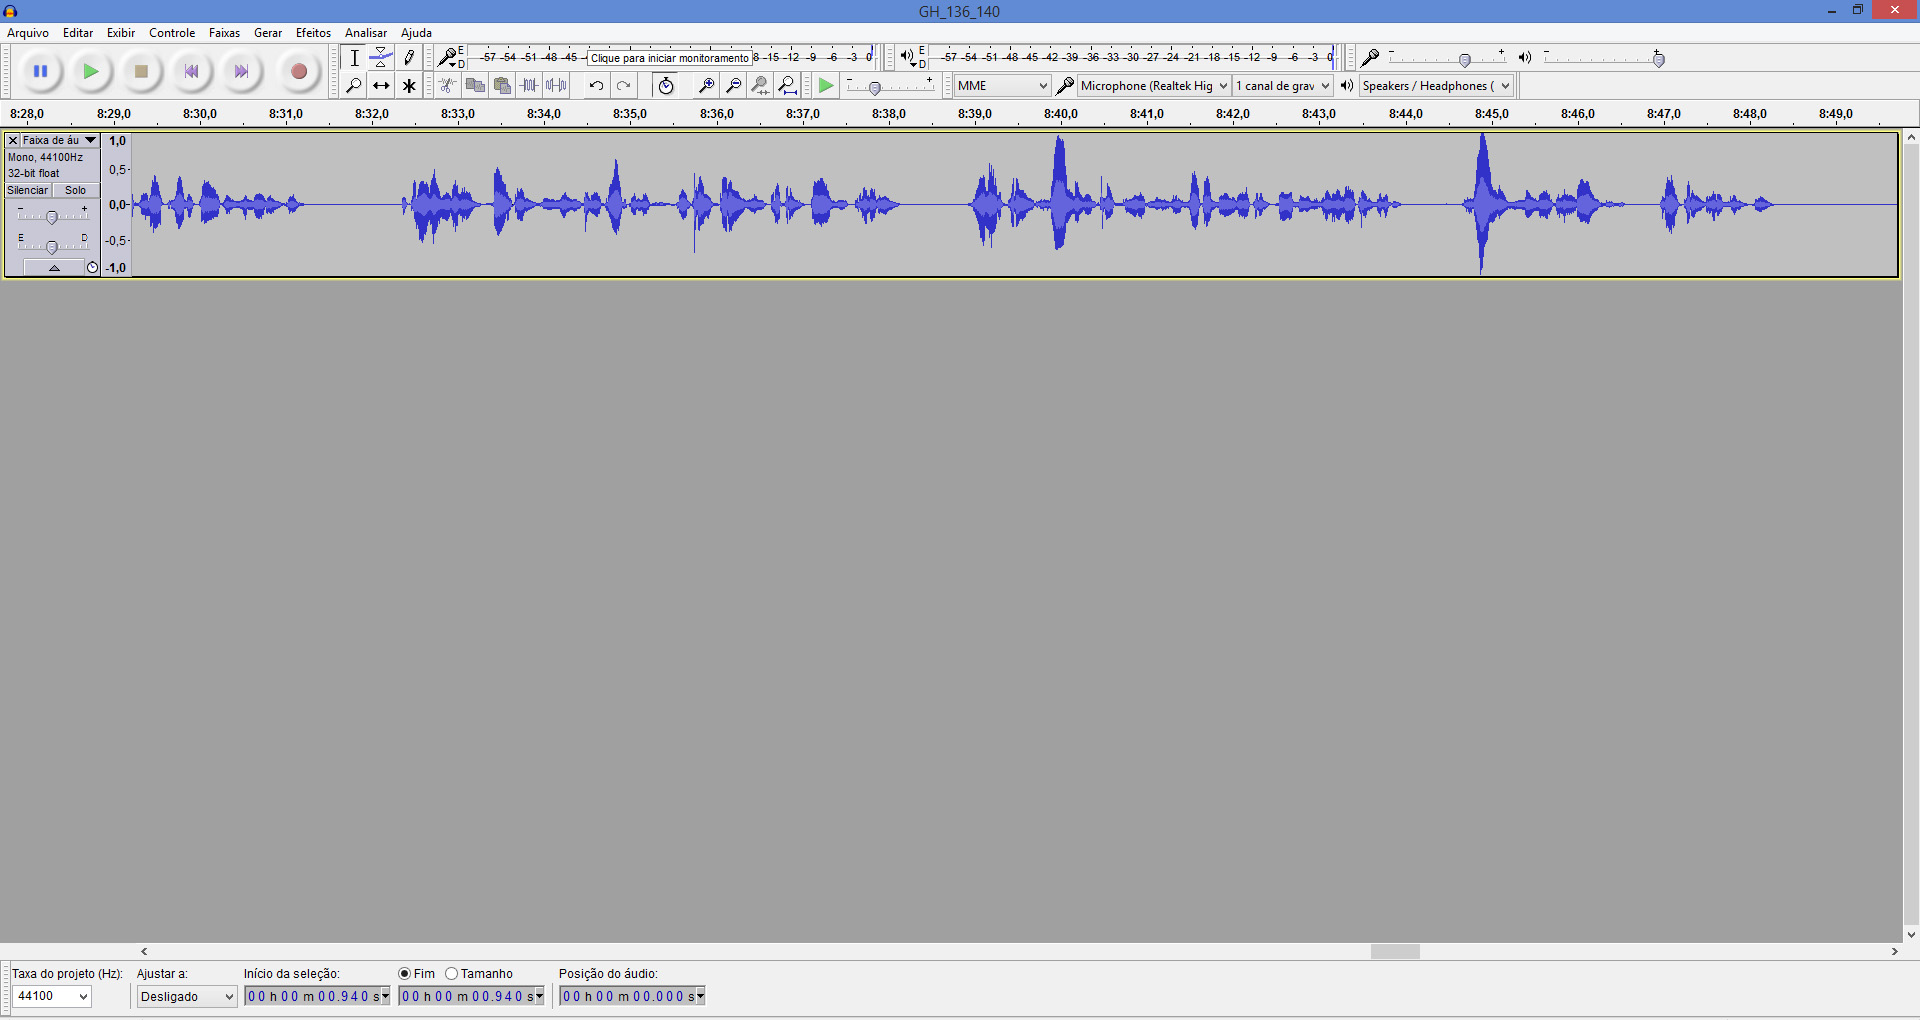The image size is (1920, 1020).
Task: Open the Analisar menu
Action: coord(365,33)
